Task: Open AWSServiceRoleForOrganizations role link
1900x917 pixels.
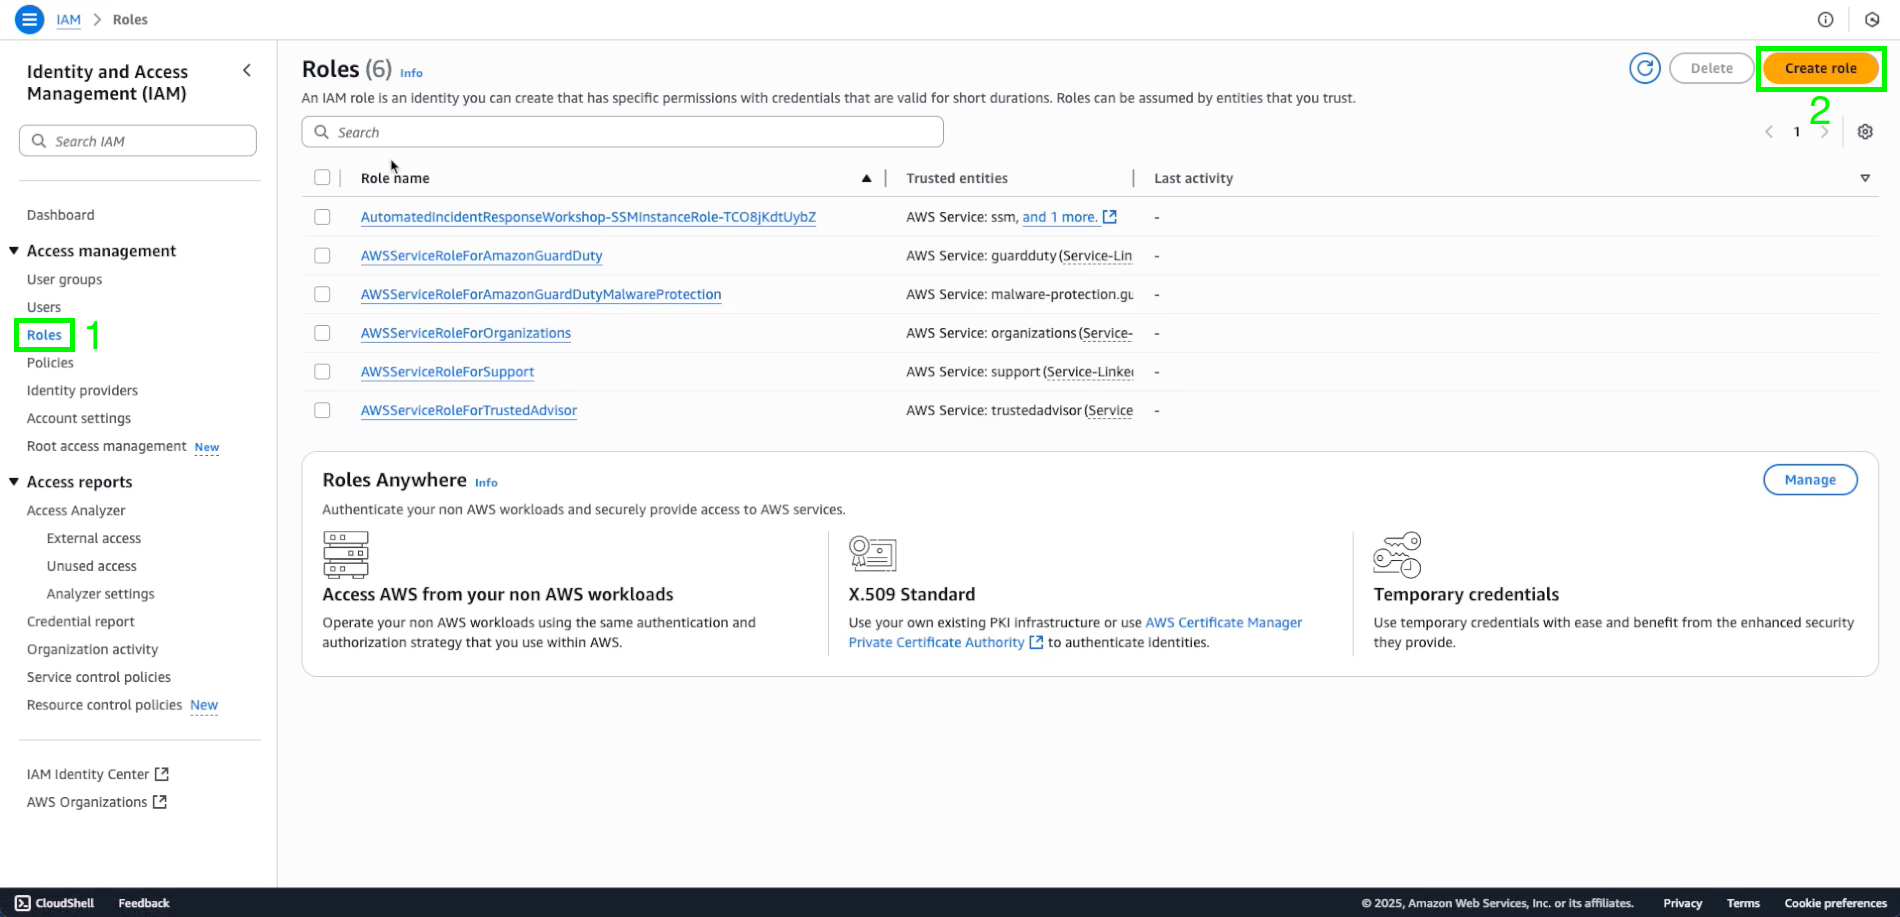Action: [x=466, y=333]
